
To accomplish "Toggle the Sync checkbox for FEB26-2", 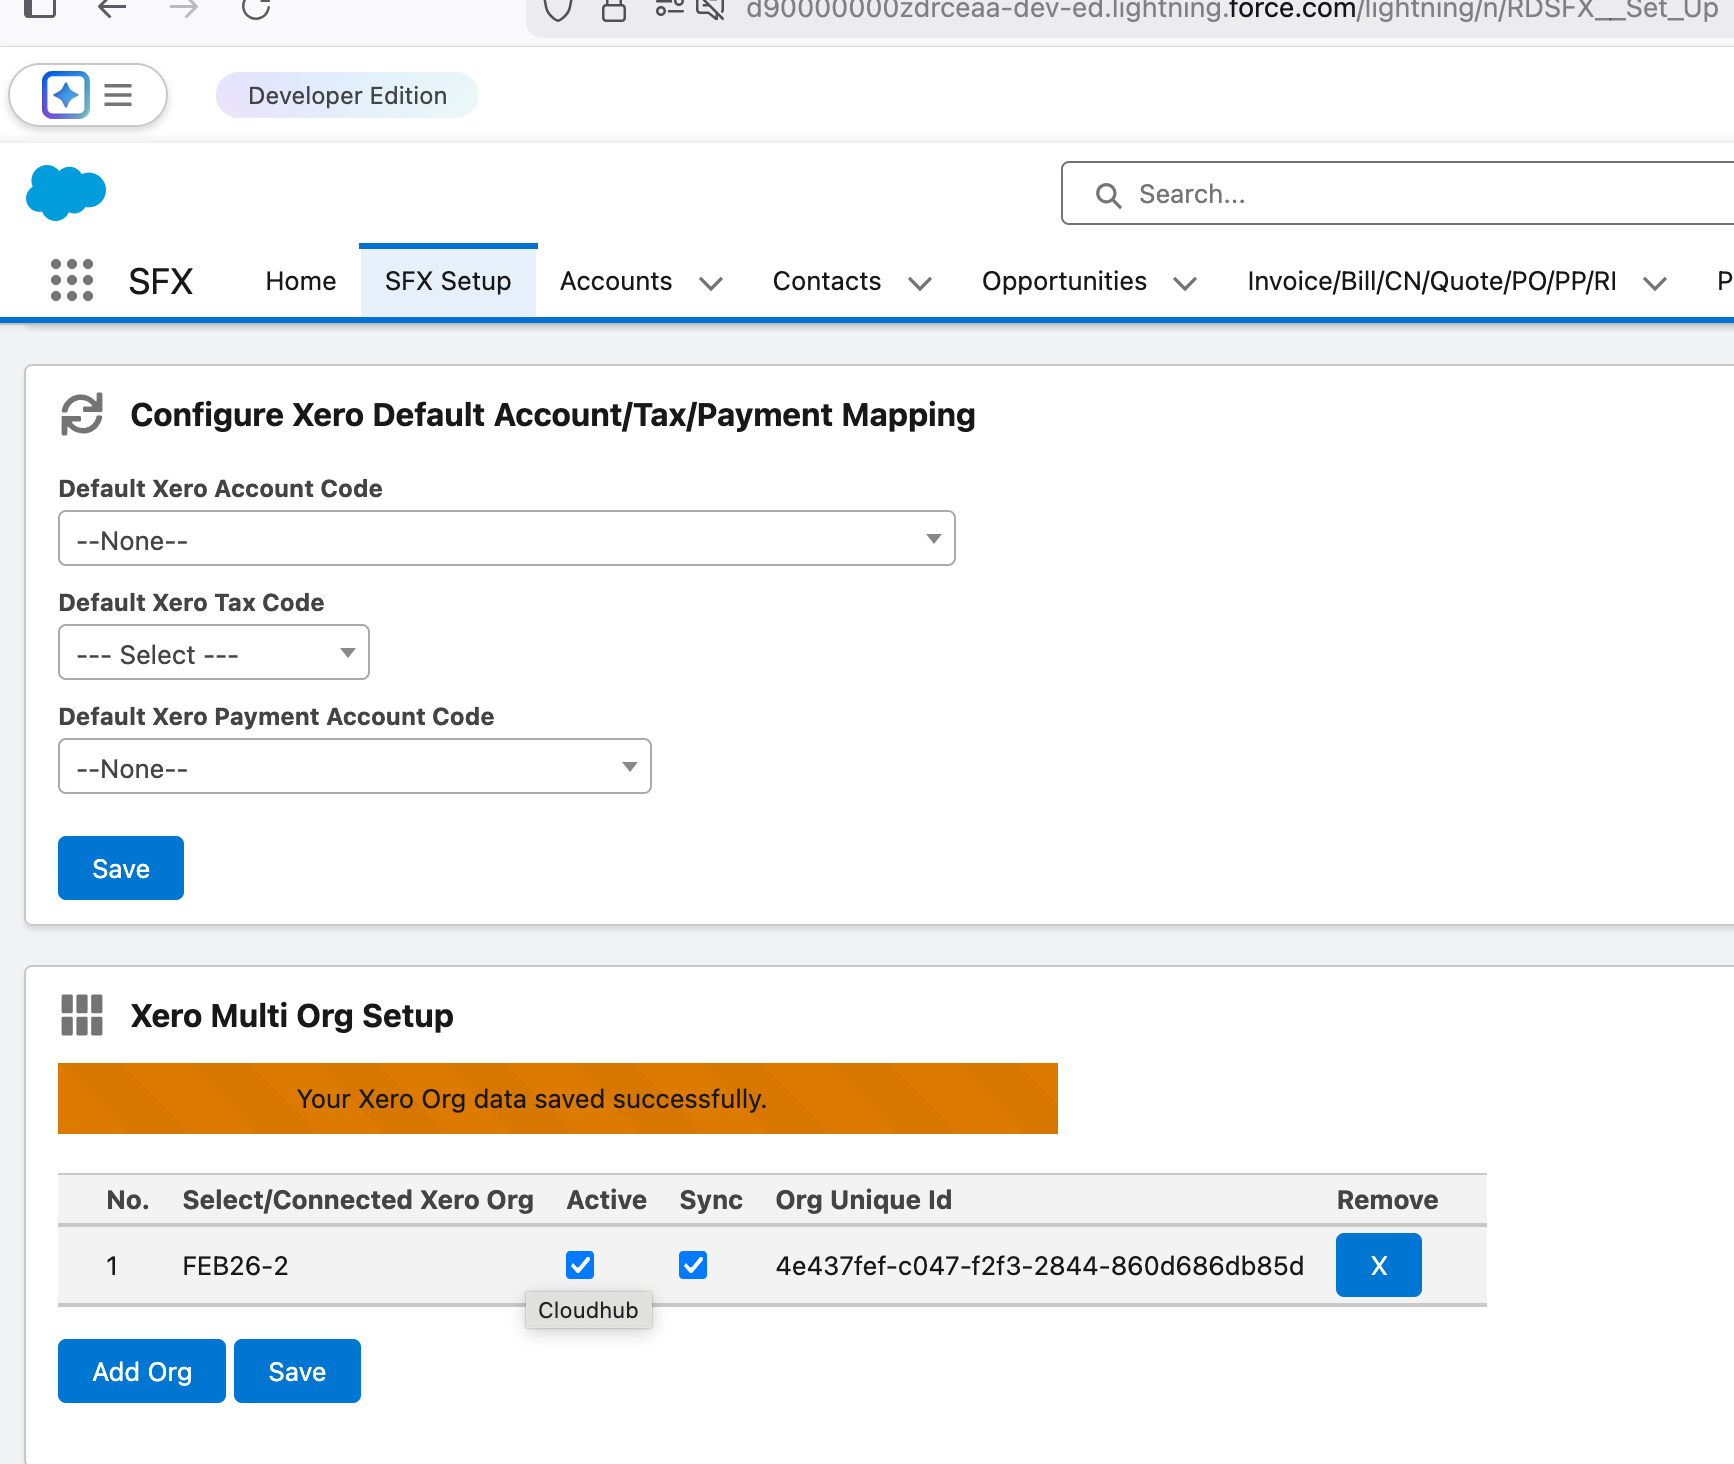I will point(693,1265).
